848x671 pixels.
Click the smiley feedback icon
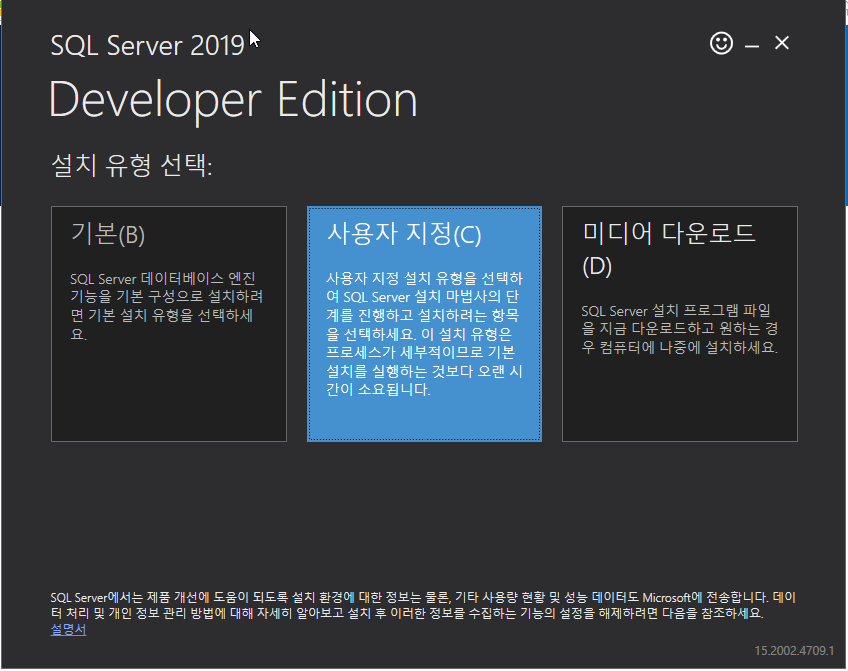(721, 43)
